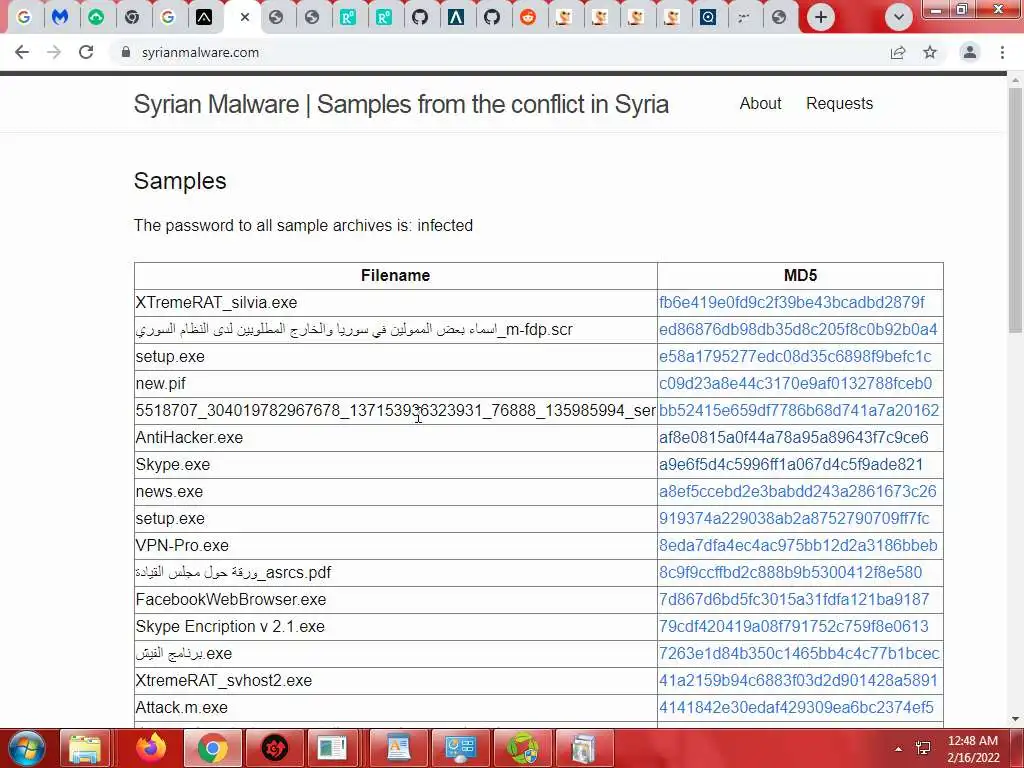Select the asrcs.pdf filename cell
The height and width of the screenshot is (768, 1024).
tap(396, 572)
